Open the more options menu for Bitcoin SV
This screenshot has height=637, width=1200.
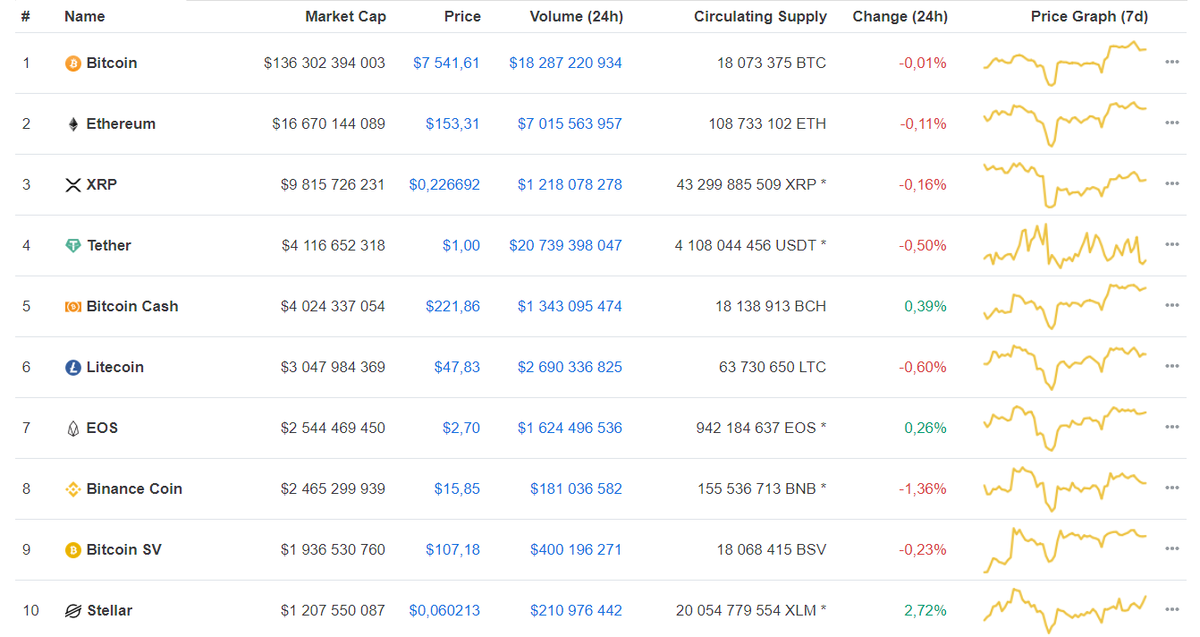coord(1172,550)
